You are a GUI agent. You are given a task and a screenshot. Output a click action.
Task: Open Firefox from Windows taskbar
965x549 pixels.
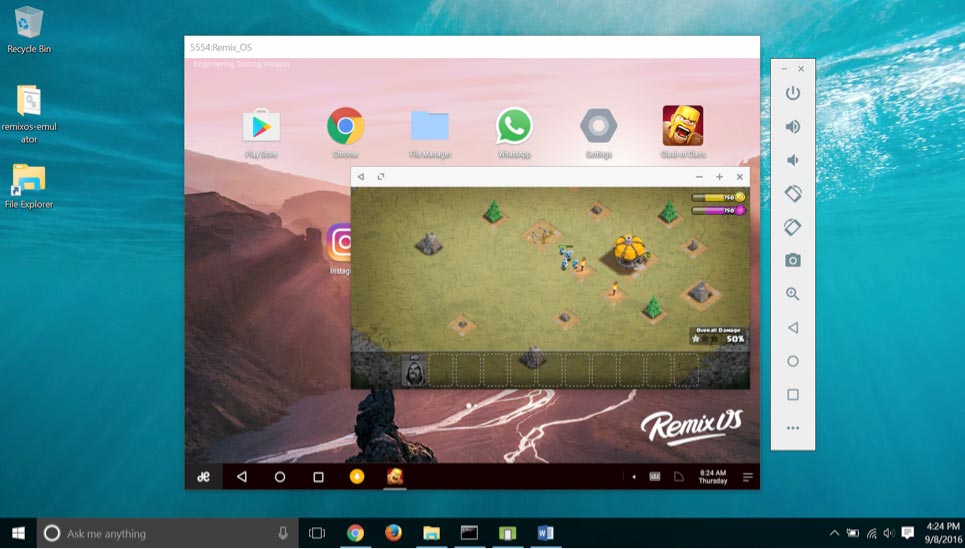click(393, 533)
